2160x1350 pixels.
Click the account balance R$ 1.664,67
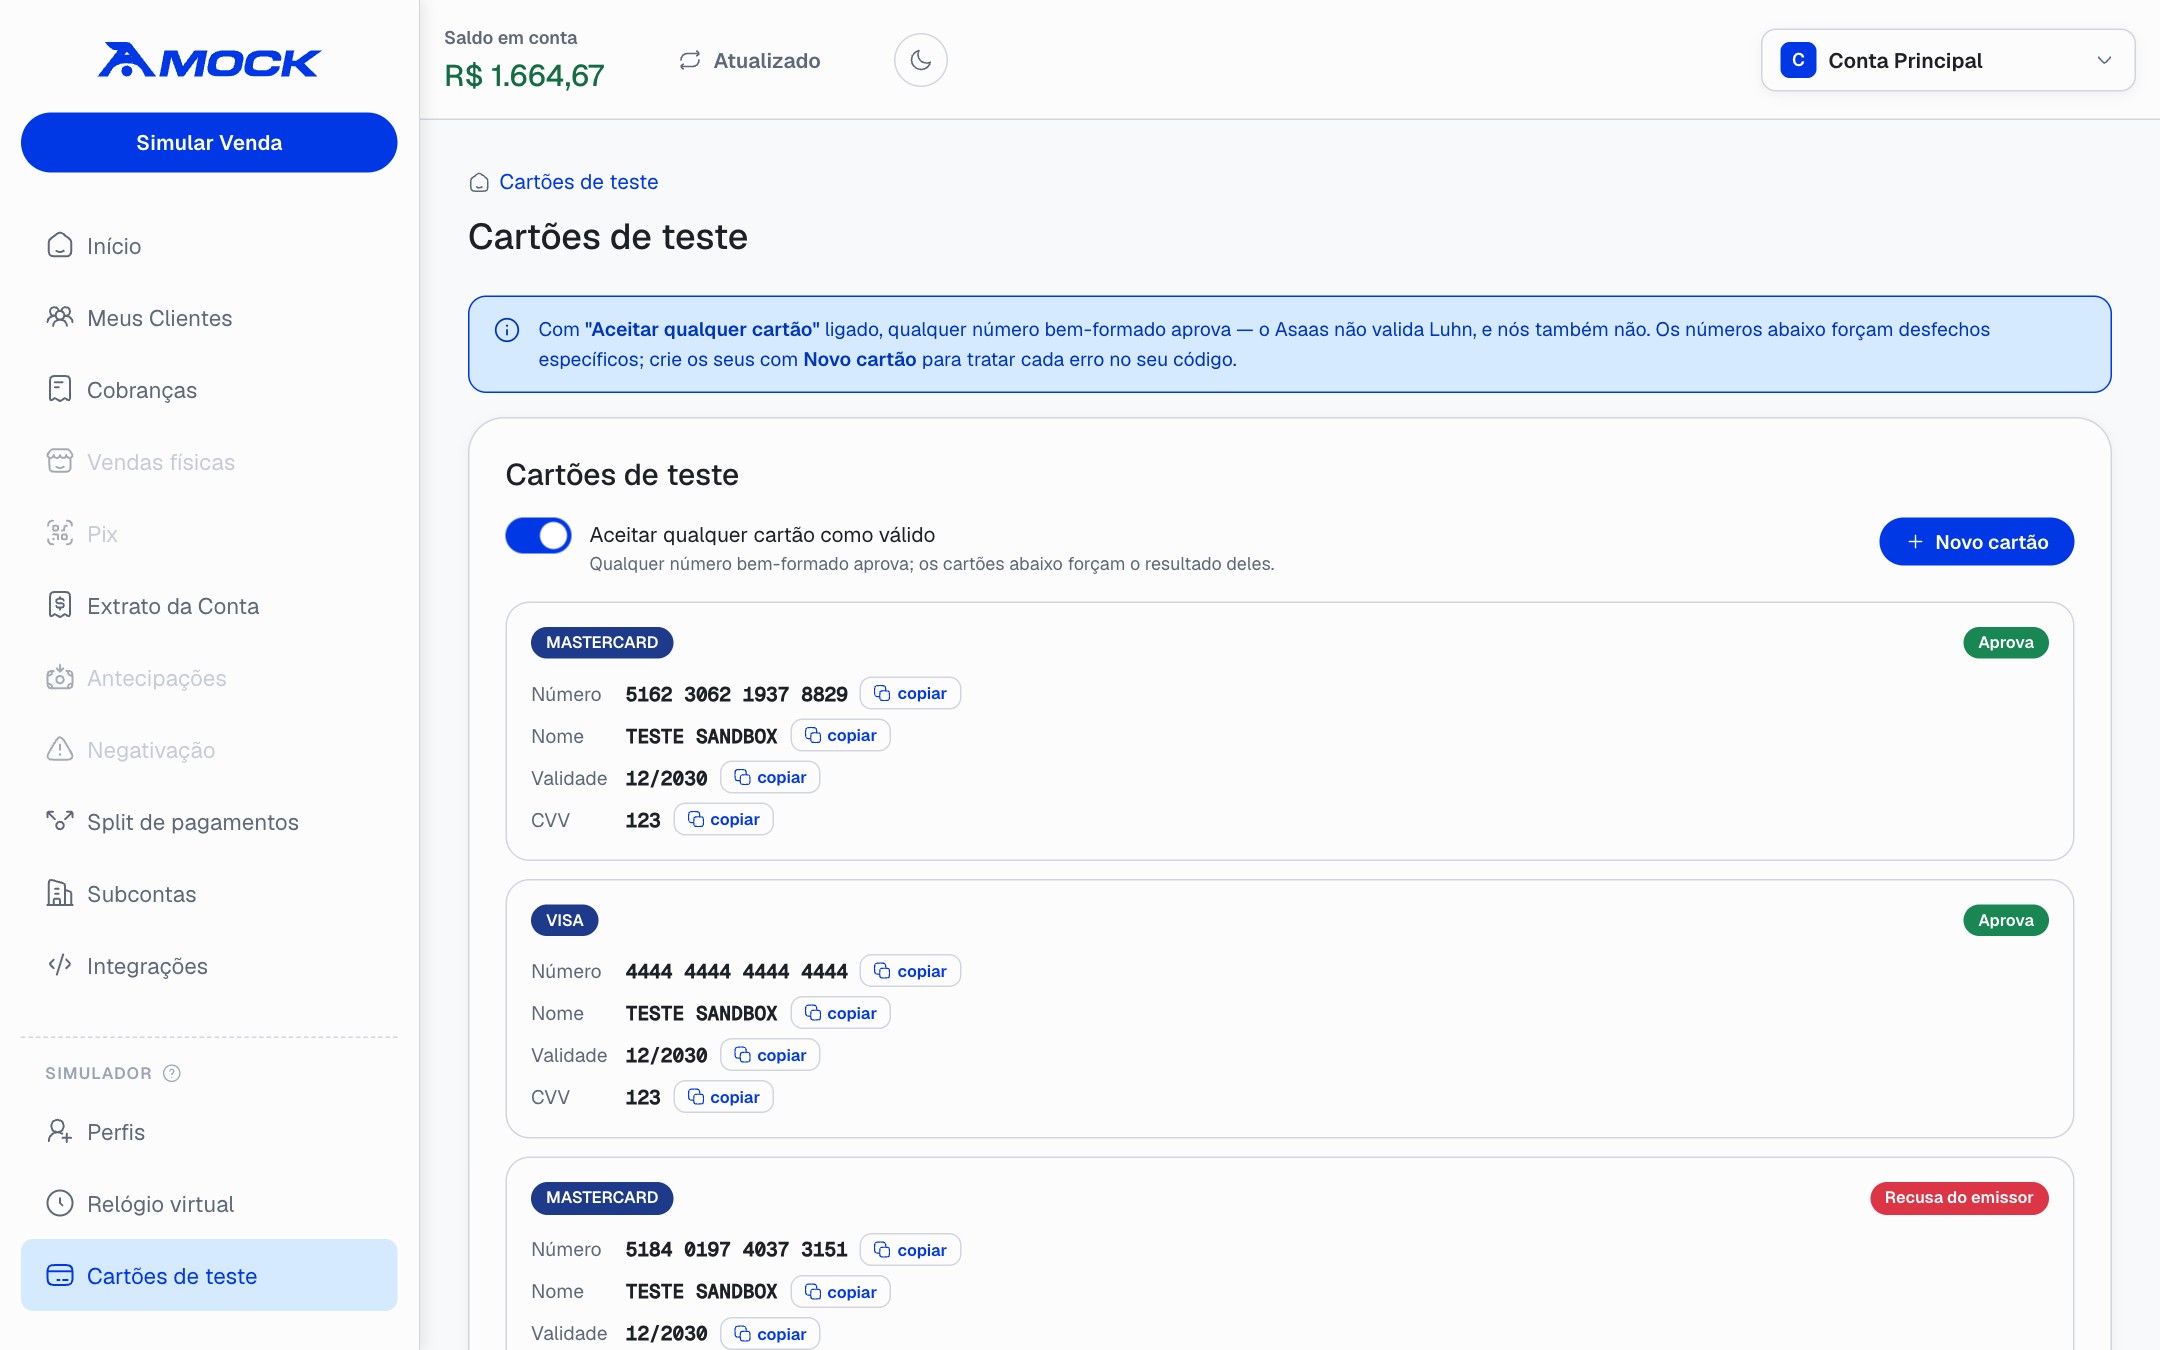click(x=524, y=76)
